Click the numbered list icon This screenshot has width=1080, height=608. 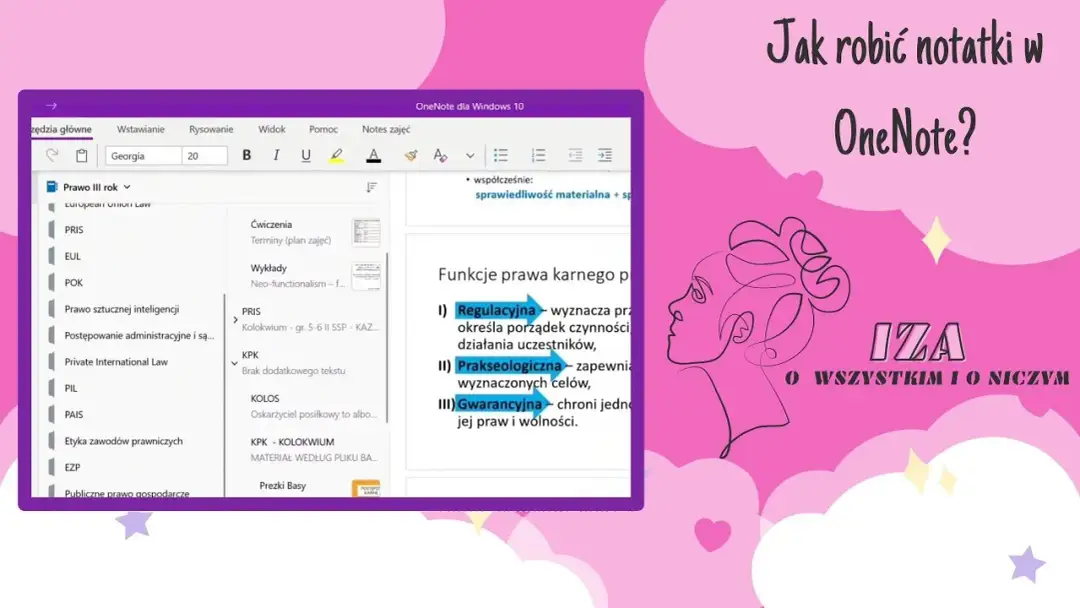(x=538, y=155)
